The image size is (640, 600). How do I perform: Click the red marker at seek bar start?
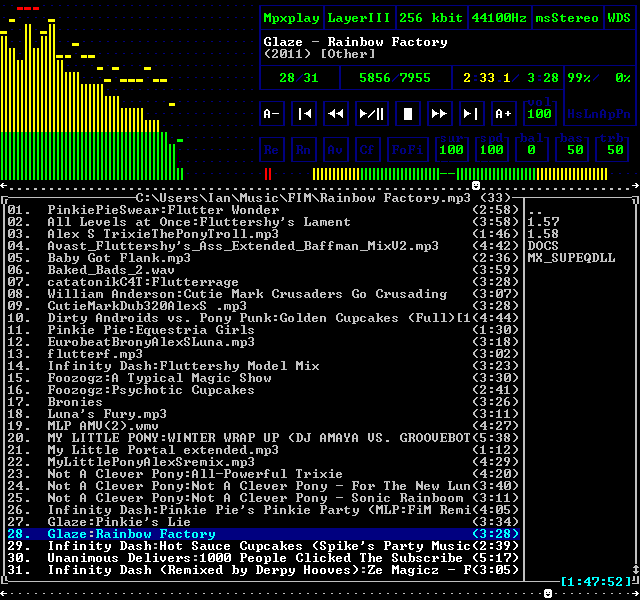coord(268,174)
